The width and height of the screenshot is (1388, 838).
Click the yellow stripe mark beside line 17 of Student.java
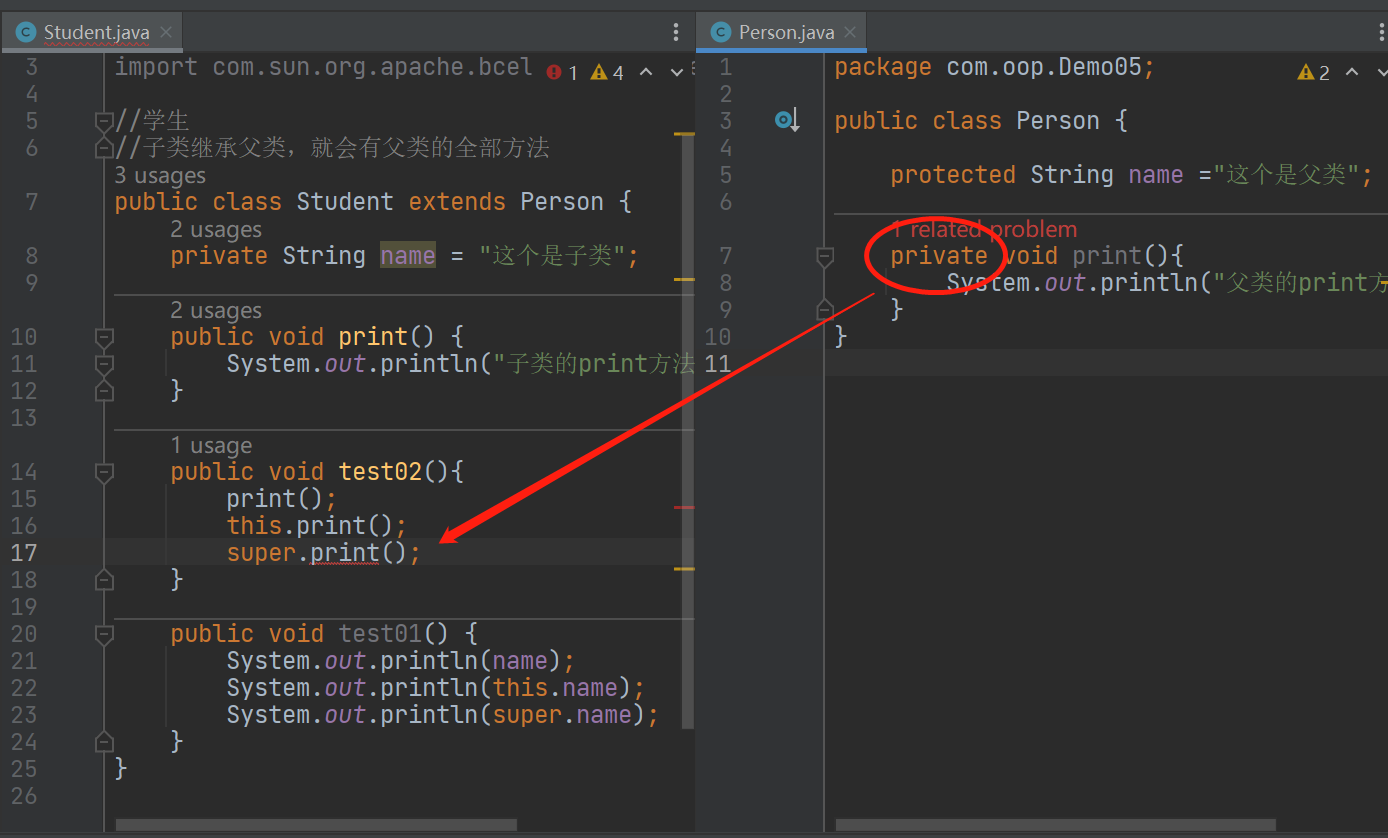(x=684, y=569)
